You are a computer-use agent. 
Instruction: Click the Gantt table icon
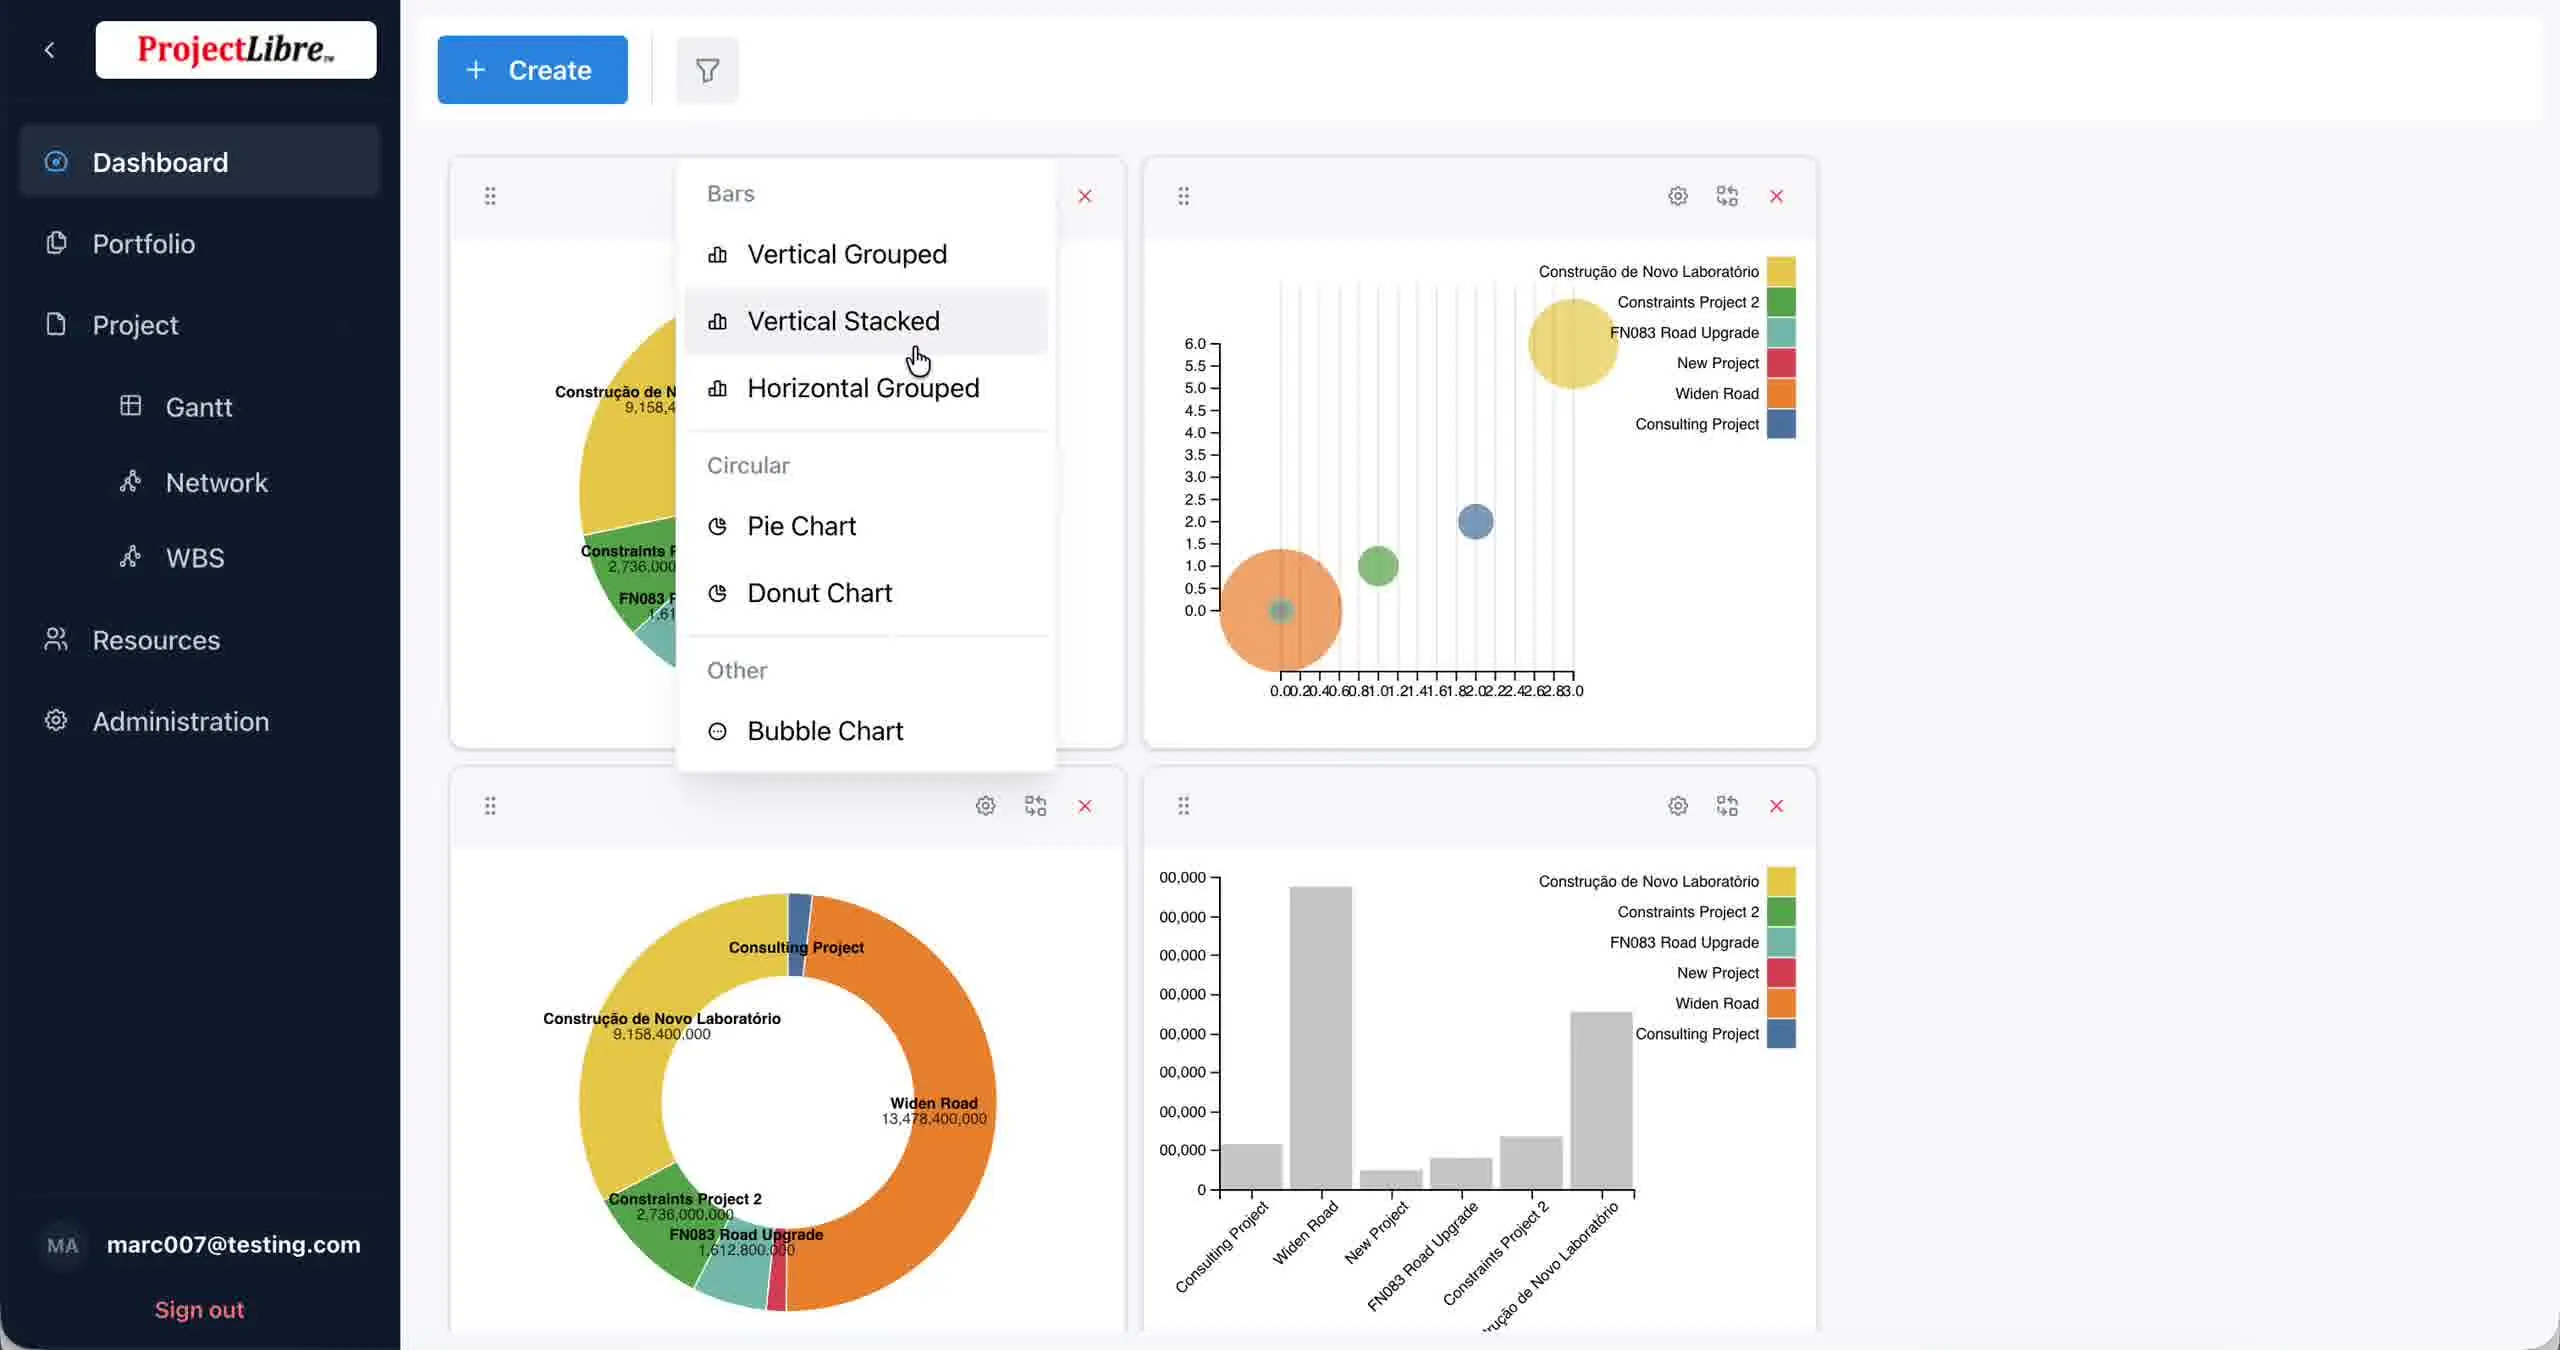pos(130,406)
